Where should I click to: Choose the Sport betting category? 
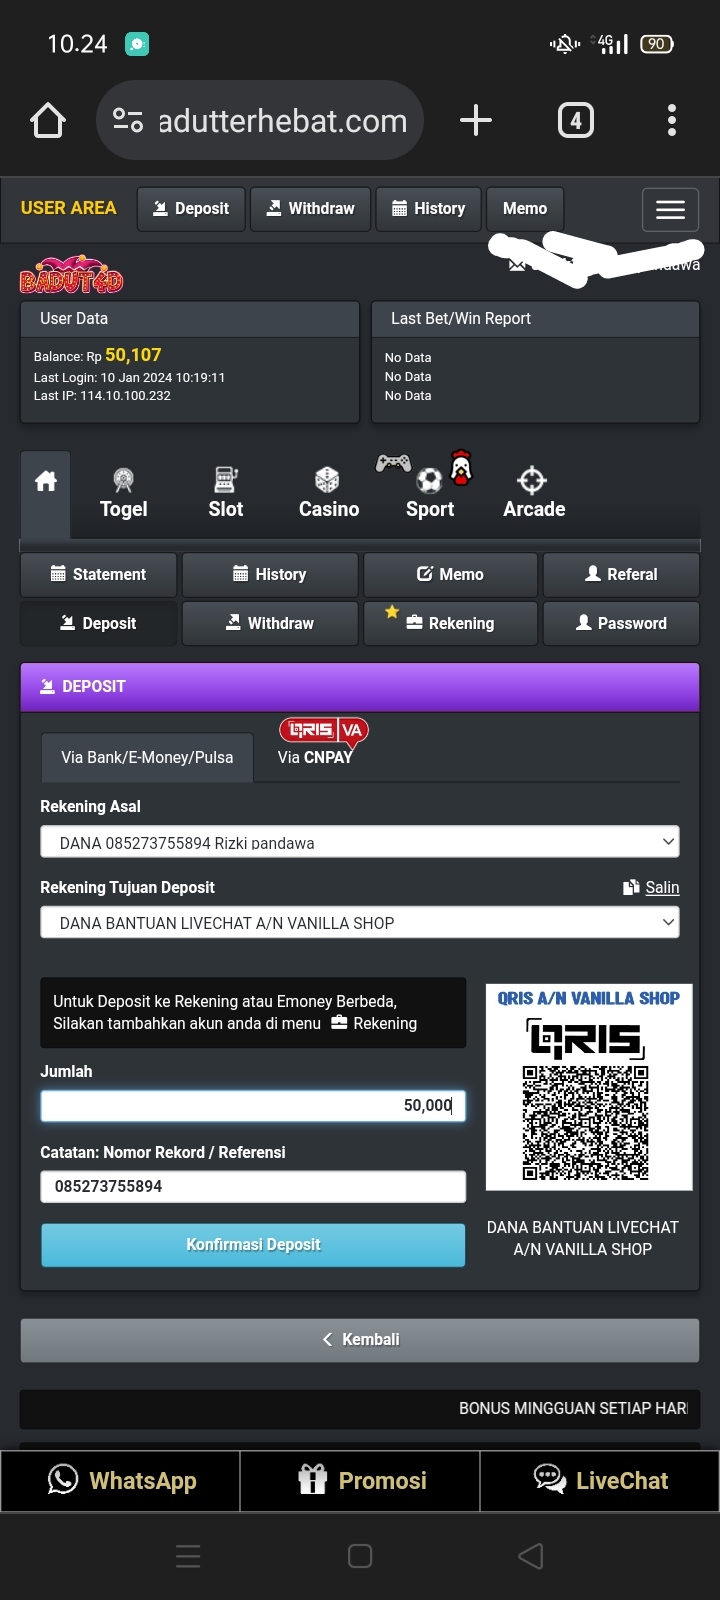point(430,493)
